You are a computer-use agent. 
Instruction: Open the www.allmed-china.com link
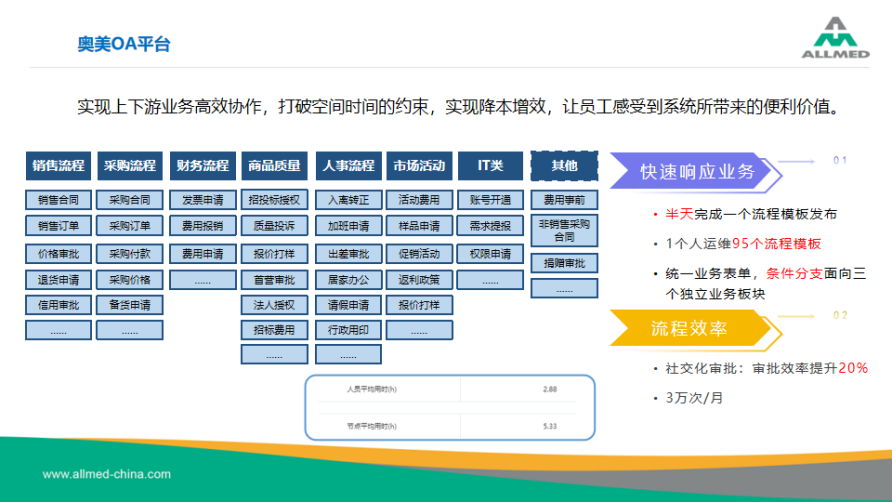click(106, 474)
